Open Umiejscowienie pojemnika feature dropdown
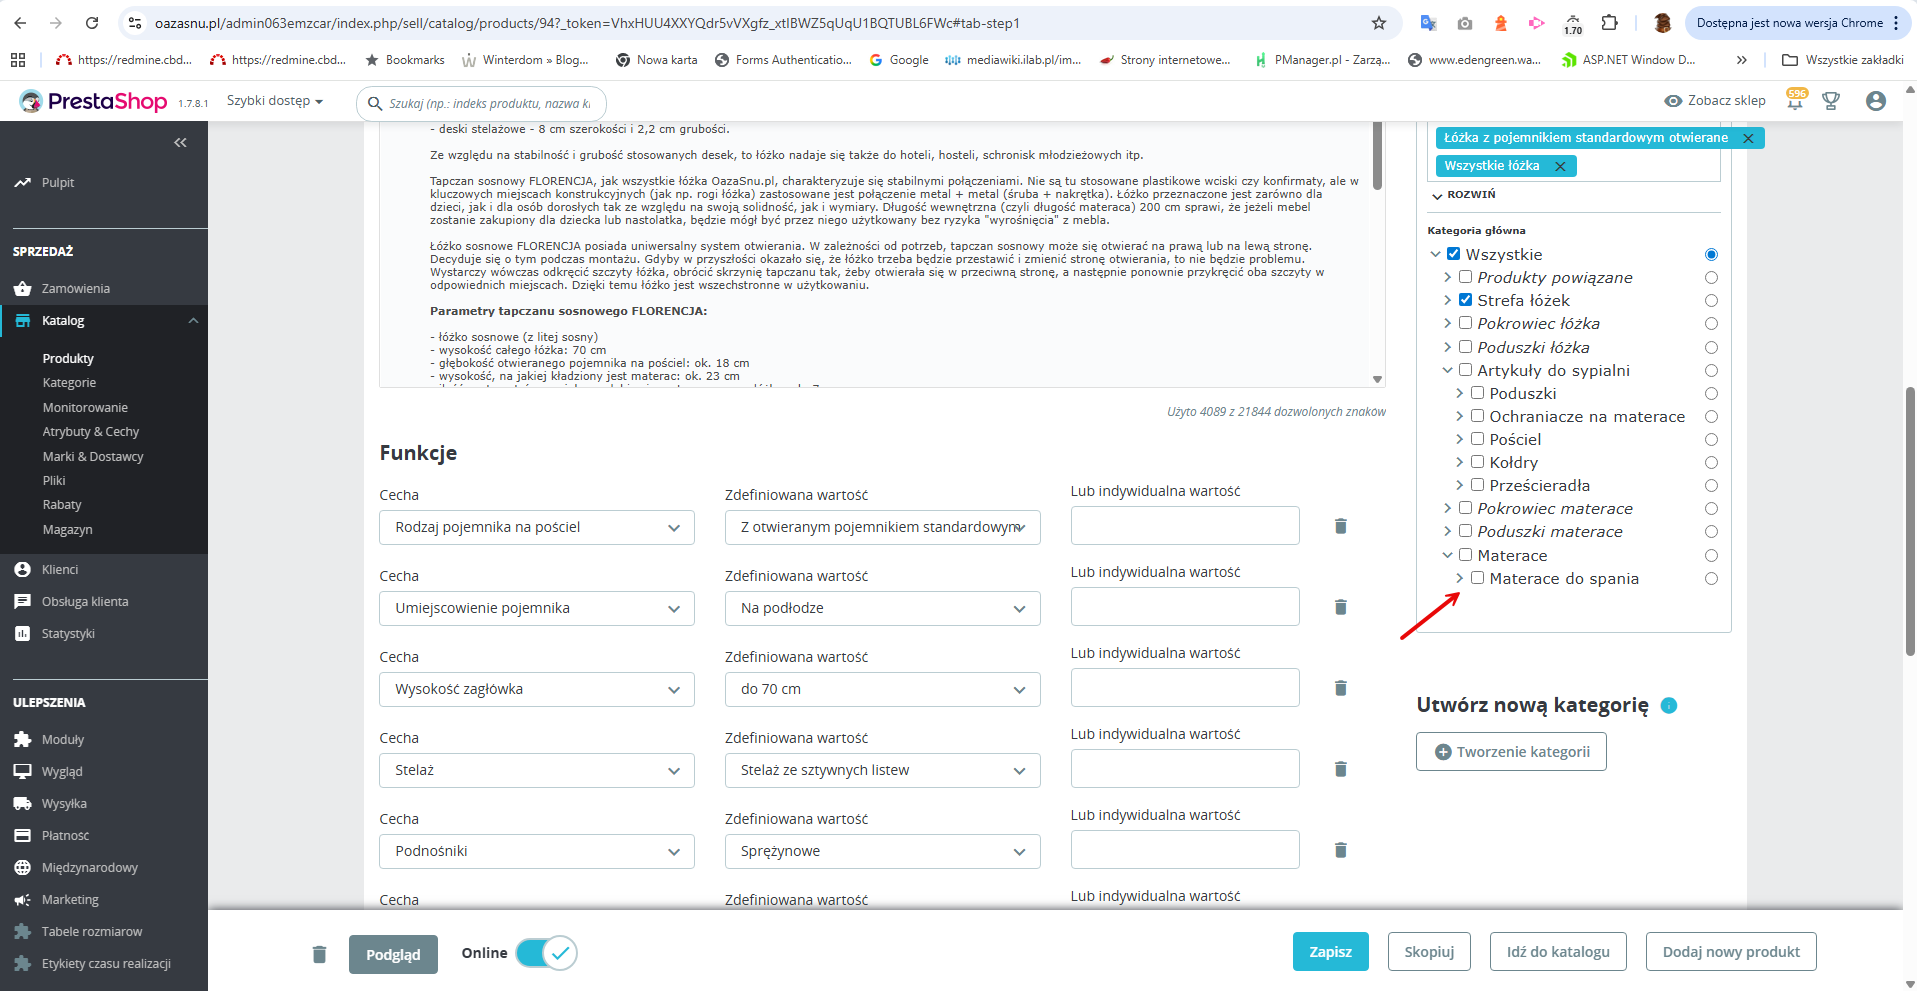The height and width of the screenshot is (991, 1917). coord(537,608)
